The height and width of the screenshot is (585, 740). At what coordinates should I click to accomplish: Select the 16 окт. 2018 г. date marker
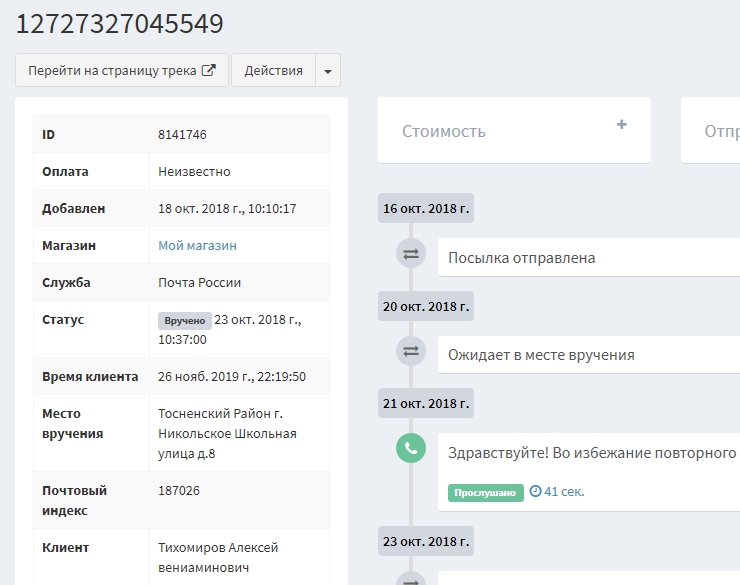point(426,208)
